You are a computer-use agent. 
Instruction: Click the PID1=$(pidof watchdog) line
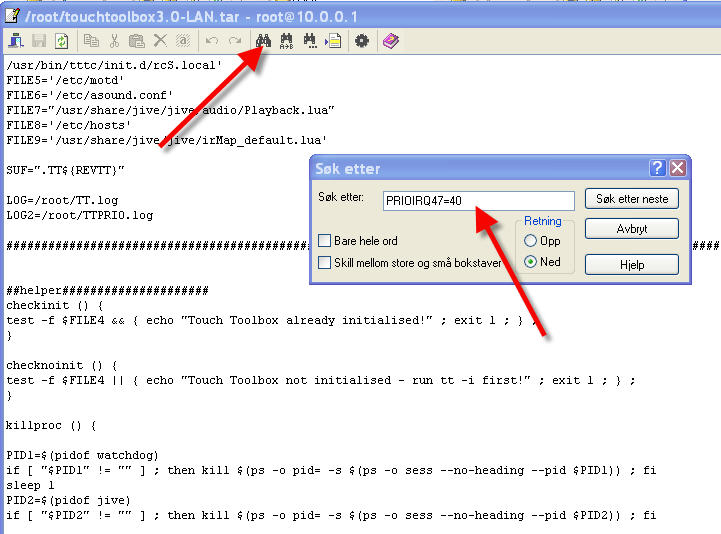click(82, 455)
